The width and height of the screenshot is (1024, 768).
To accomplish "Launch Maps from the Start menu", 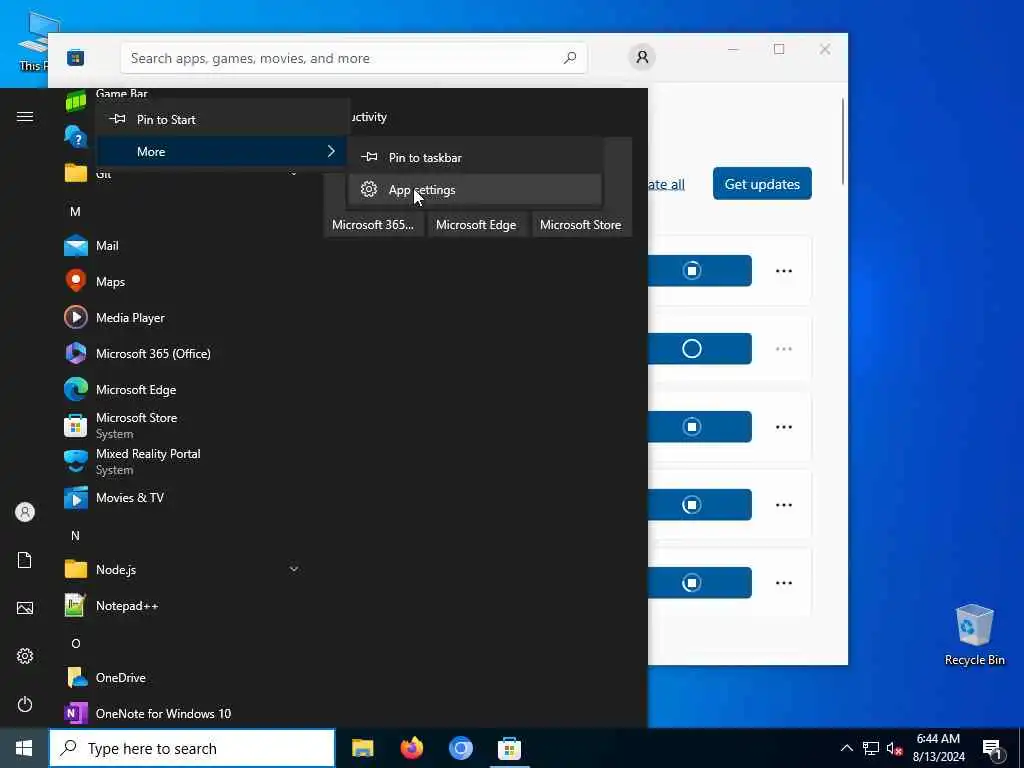I will 183,281.
